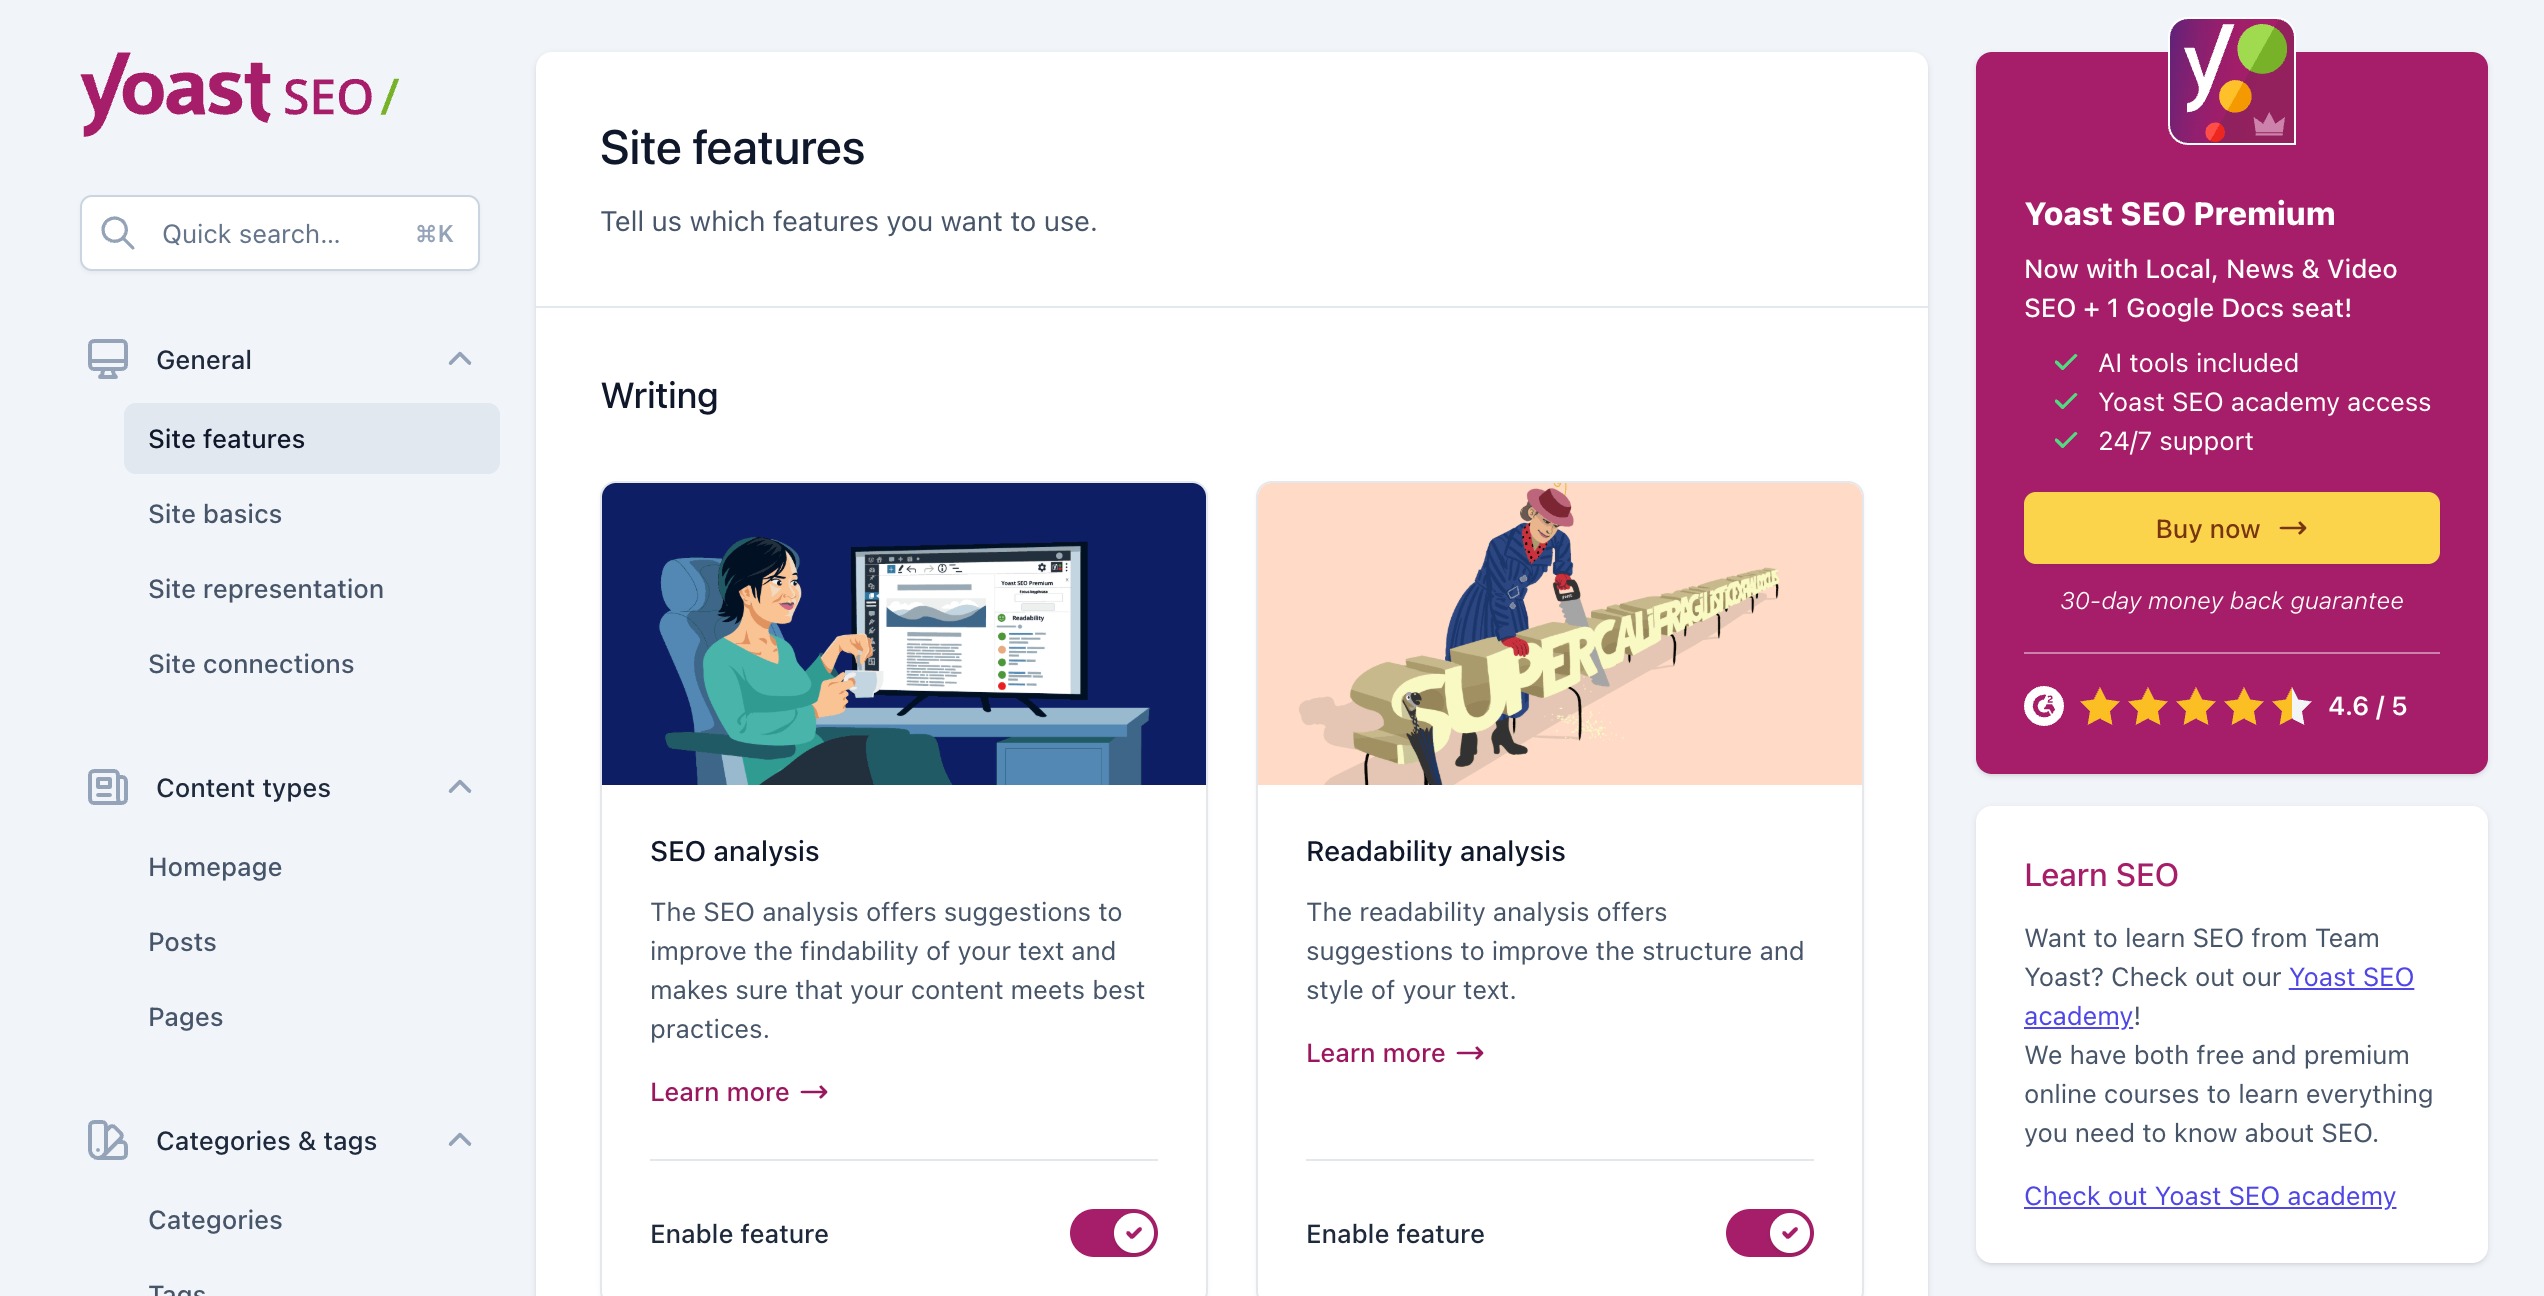Click the Yoast SEO logo
The width and height of the screenshot is (2544, 1296).
[x=239, y=93]
